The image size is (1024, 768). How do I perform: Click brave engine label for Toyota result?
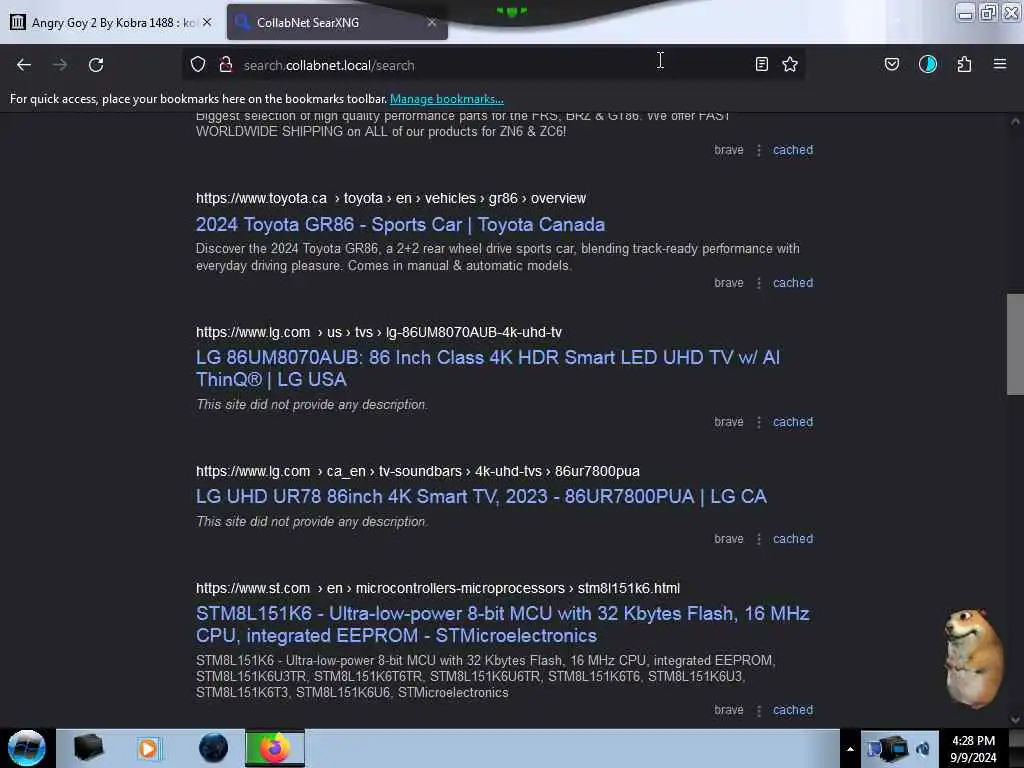729,283
